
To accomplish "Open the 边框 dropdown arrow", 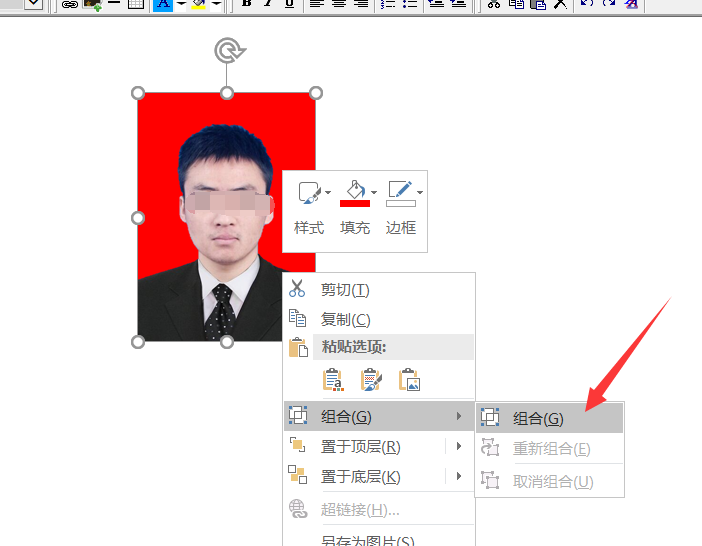I will (420, 192).
